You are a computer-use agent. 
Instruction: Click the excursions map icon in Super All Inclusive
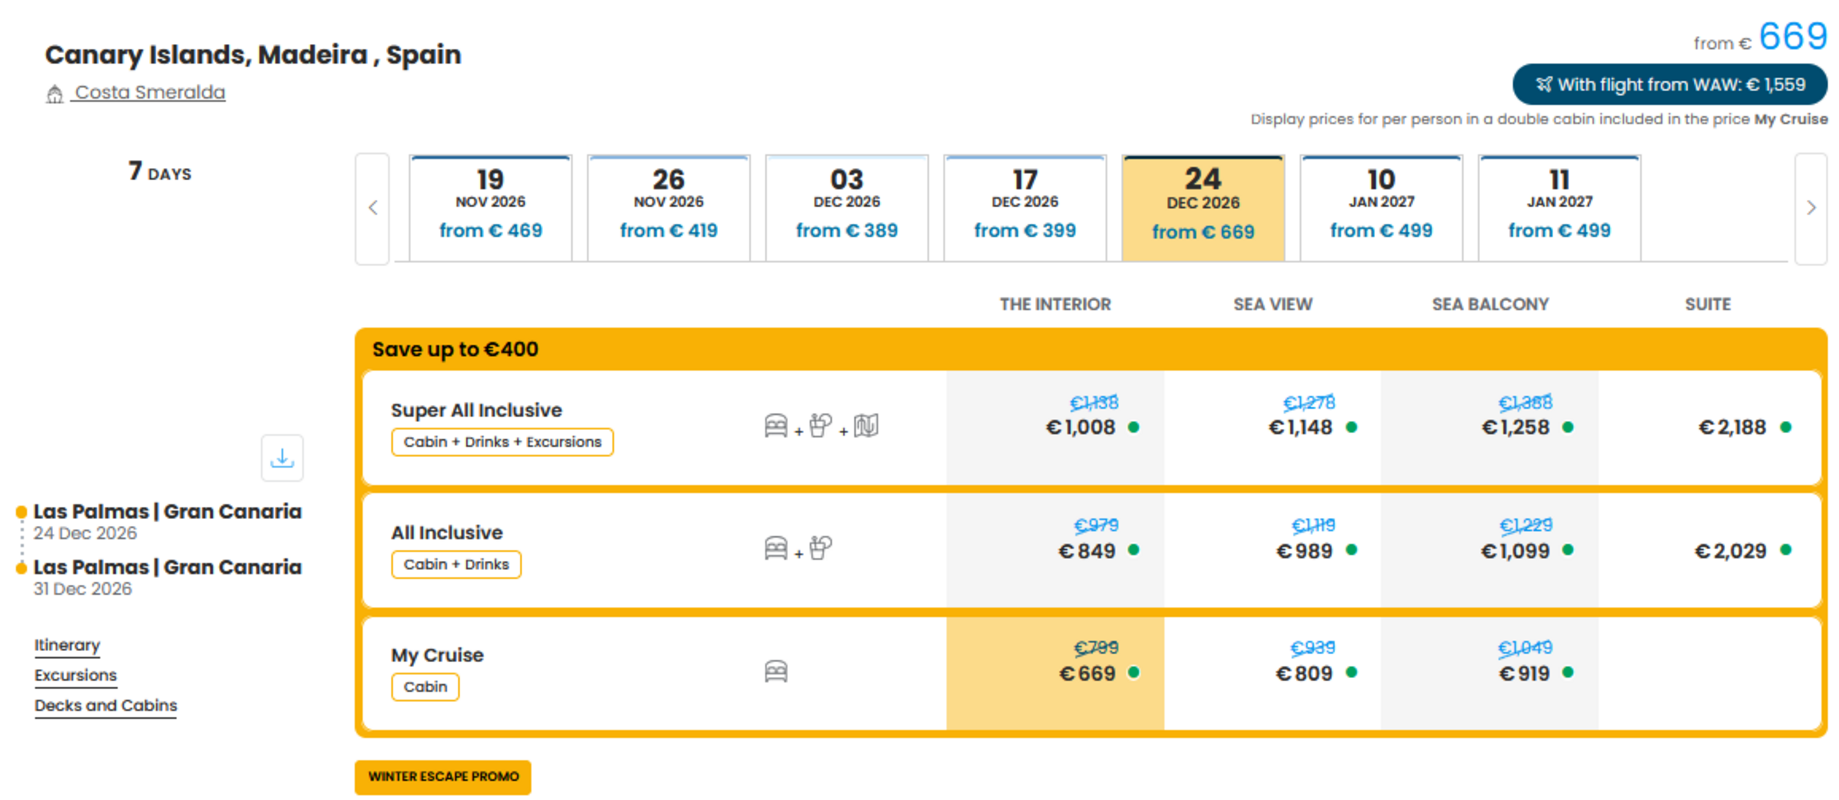coord(866,426)
